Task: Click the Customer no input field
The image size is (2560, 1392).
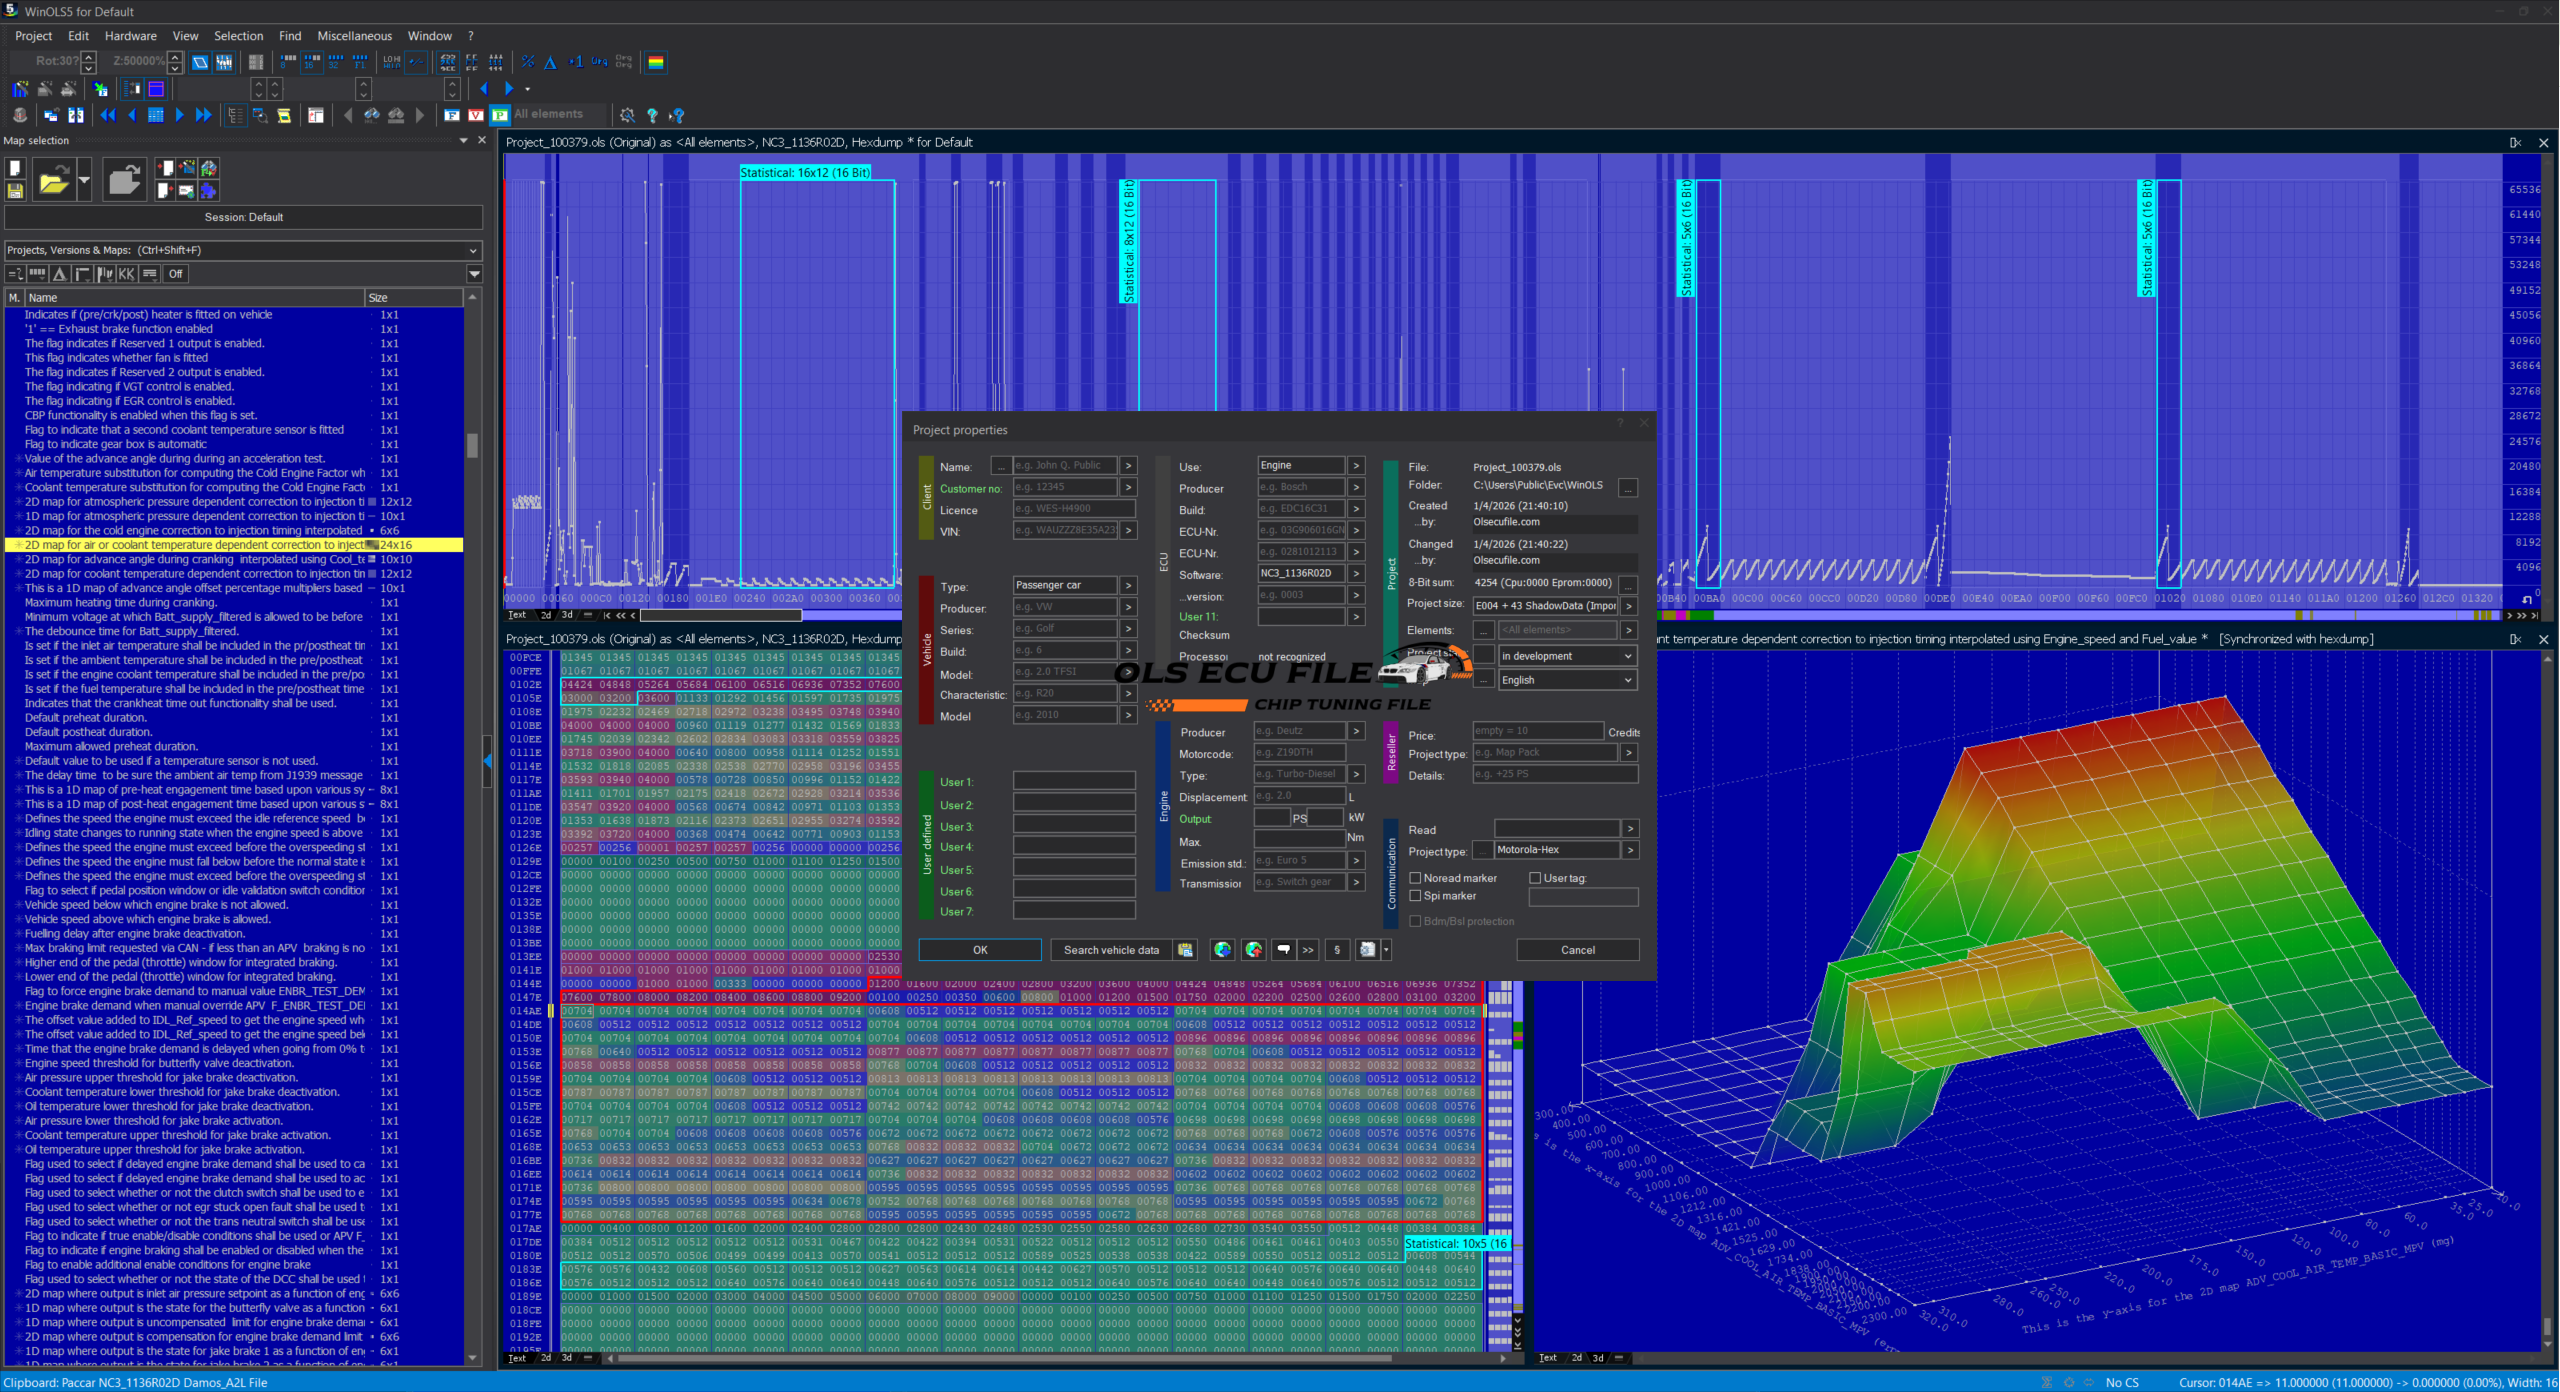Action: (x=1065, y=488)
